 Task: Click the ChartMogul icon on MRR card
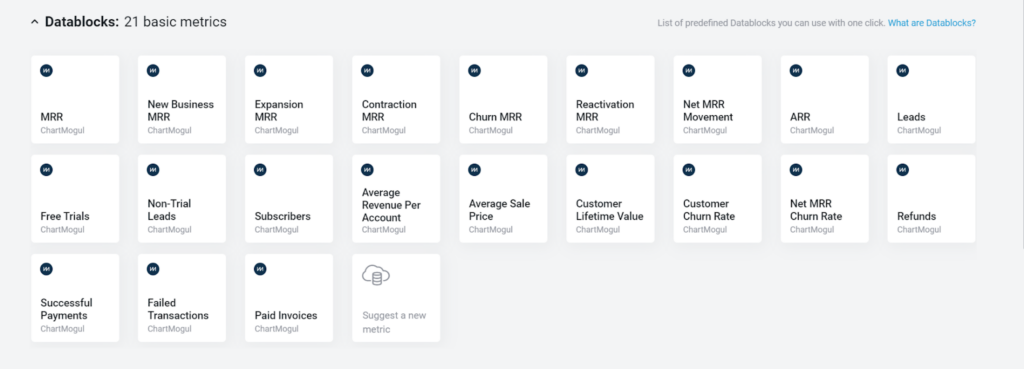[46, 71]
